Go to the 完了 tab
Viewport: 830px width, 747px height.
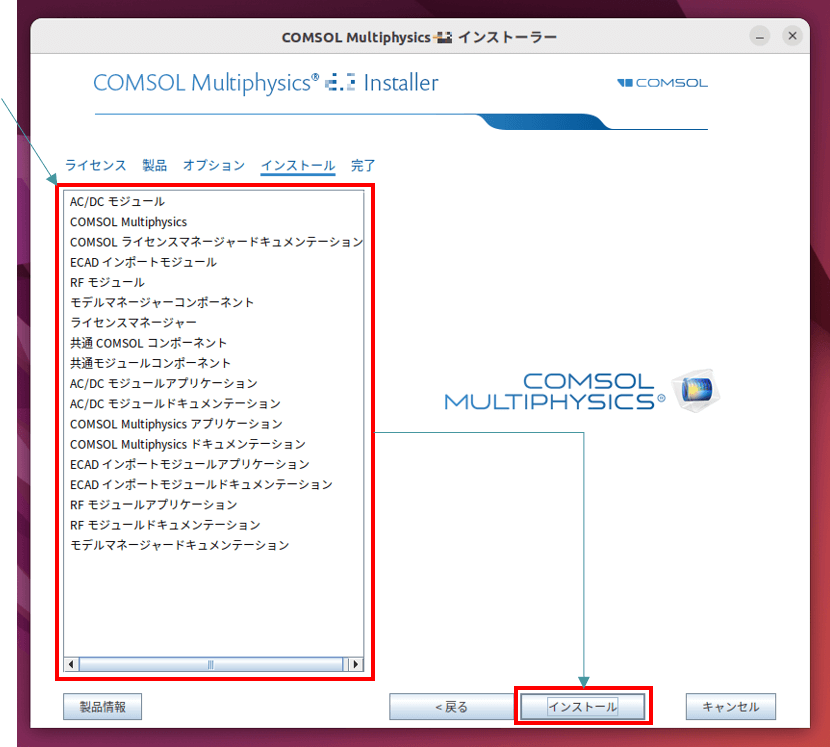pyautogui.click(x=363, y=165)
